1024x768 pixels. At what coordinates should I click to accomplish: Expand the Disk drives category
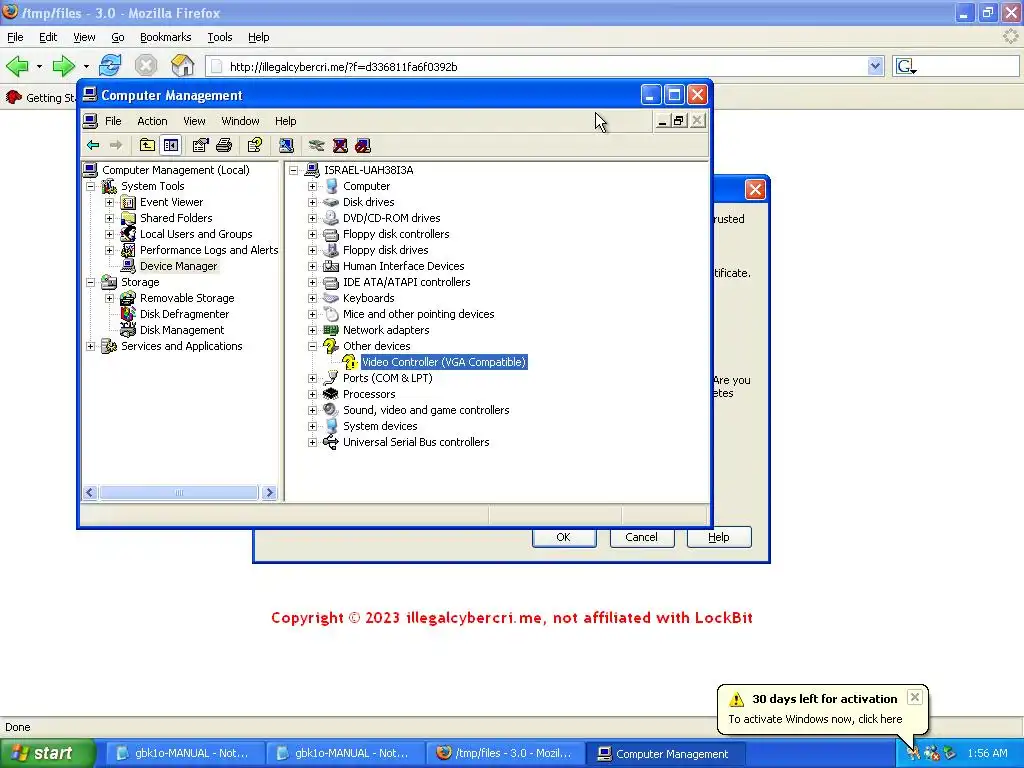pos(312,202)
